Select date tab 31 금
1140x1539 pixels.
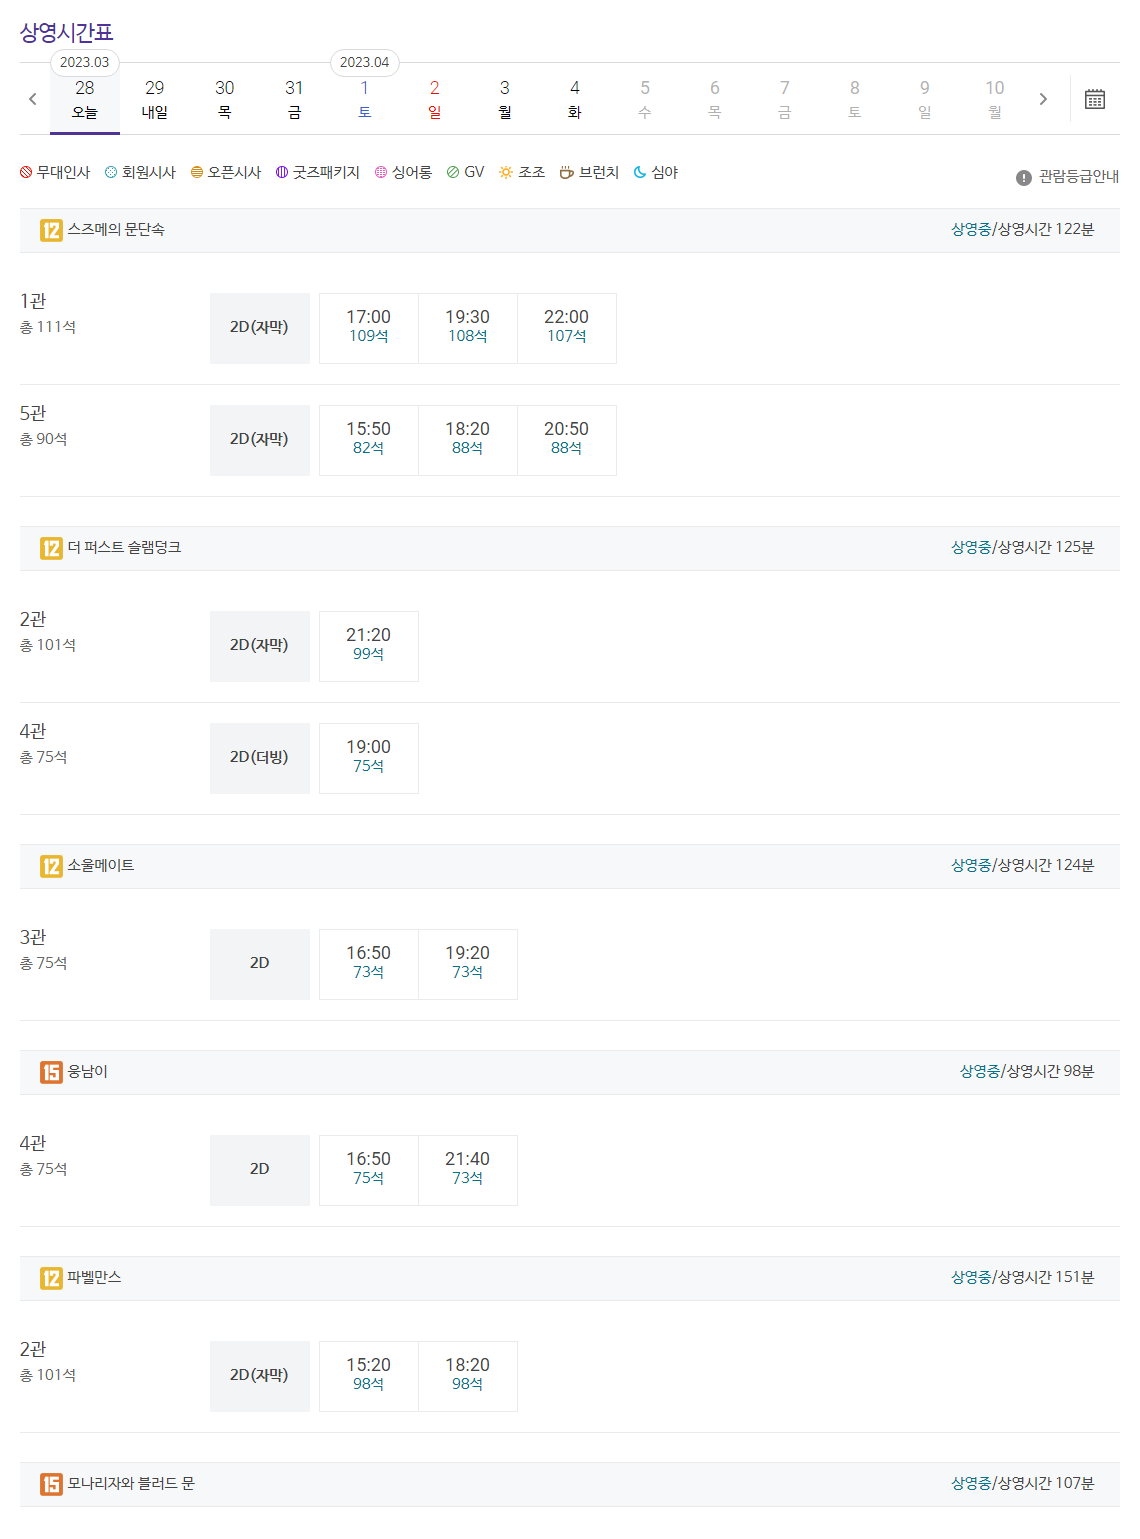coord(295,100)
